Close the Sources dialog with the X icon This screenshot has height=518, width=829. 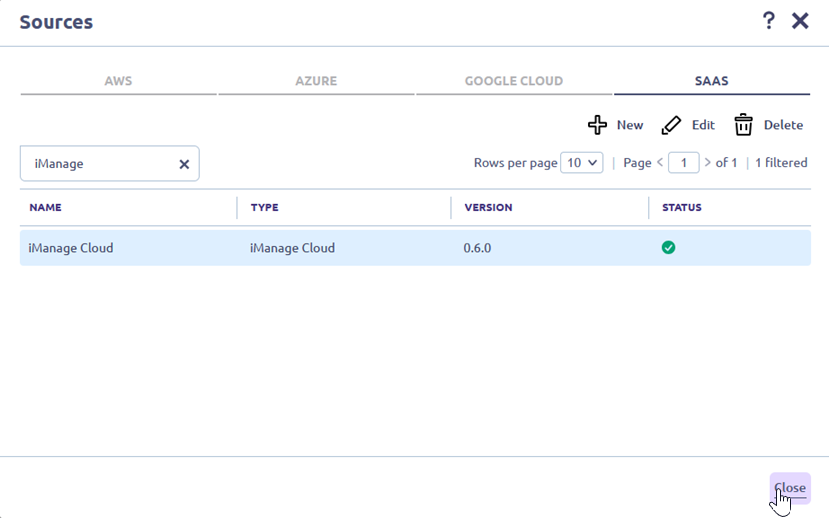tap(800, 21)
